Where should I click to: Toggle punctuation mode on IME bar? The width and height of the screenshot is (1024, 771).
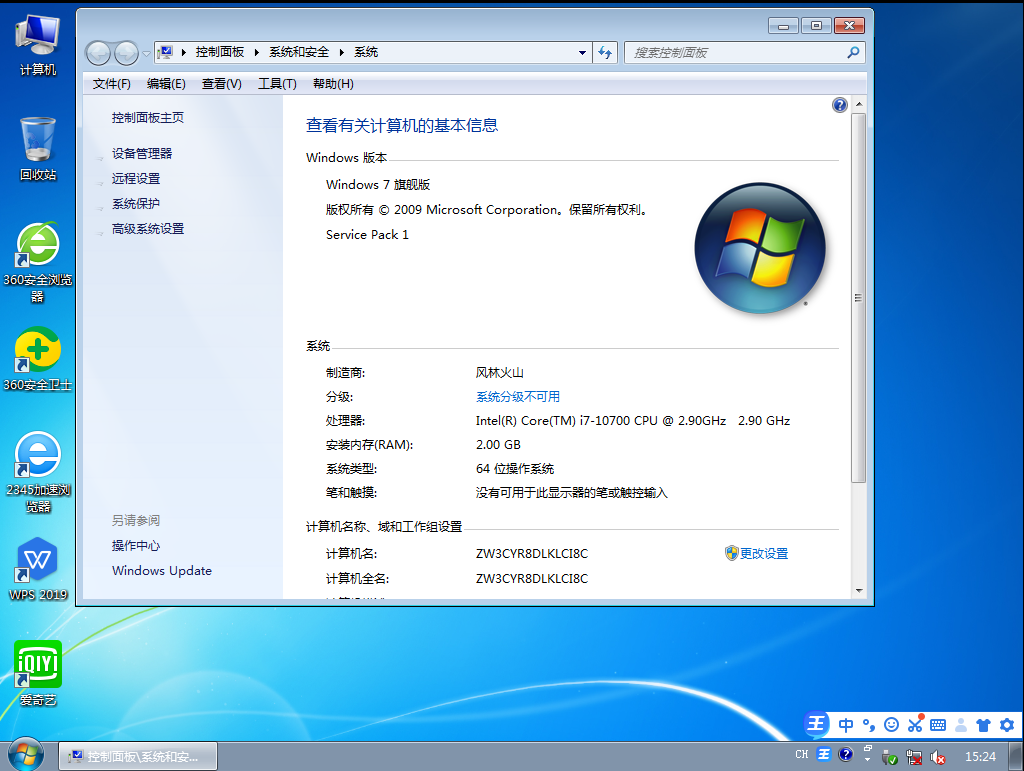[x=869, y=725]
